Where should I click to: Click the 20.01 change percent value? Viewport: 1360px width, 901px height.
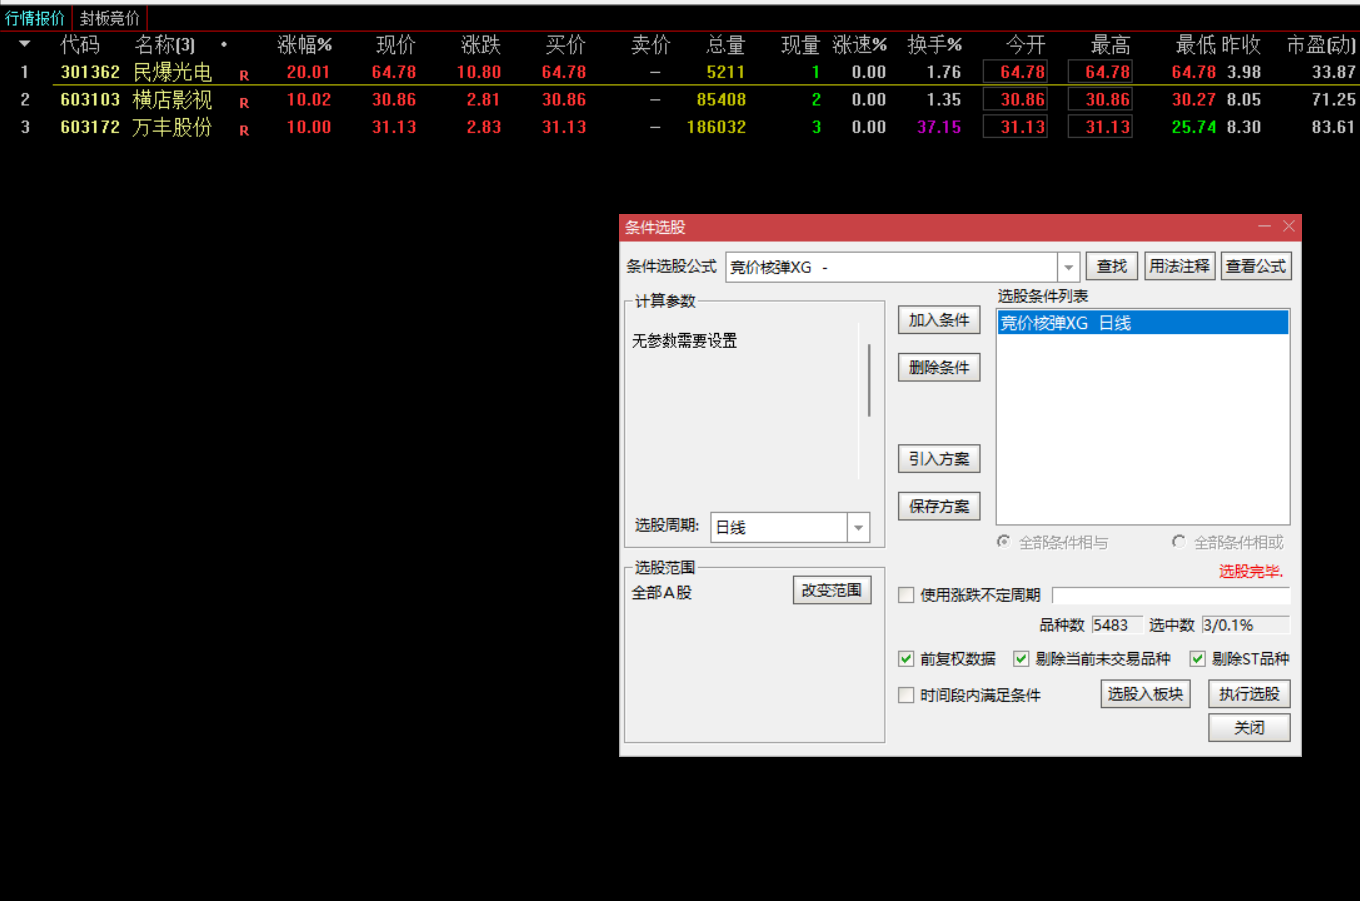[308, 72]
